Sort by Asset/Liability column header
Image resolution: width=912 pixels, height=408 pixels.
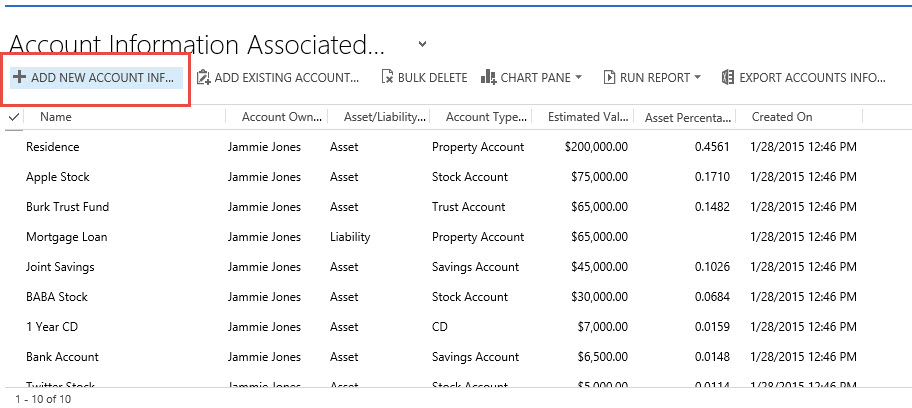tap(384, 117)
